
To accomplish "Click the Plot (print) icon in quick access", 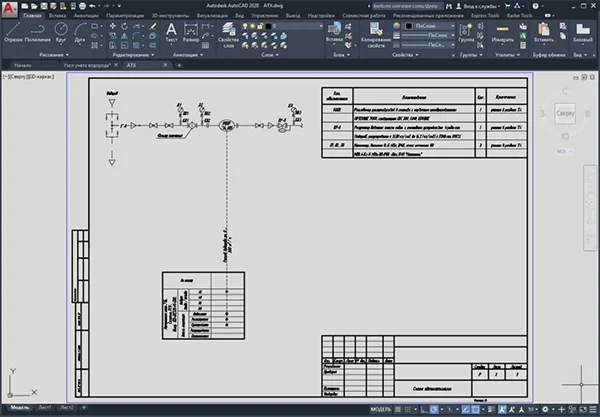I will click(82, 6).
